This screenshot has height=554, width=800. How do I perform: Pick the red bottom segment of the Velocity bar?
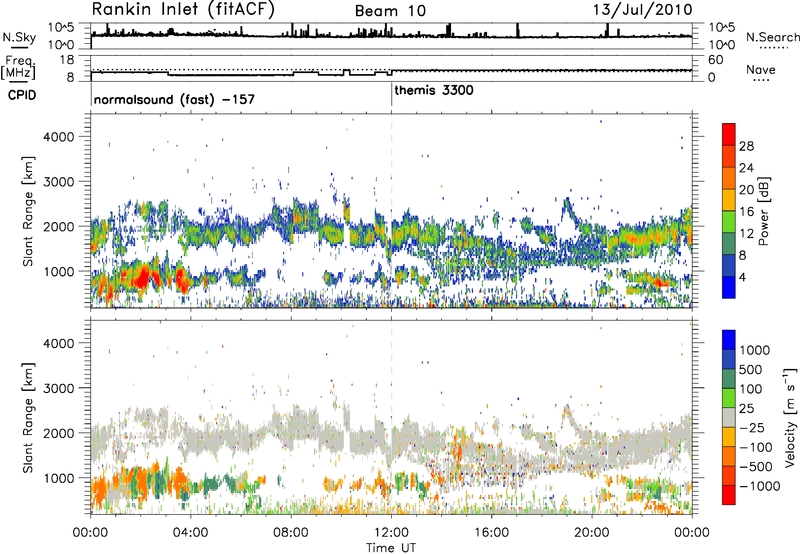[729, 495]
